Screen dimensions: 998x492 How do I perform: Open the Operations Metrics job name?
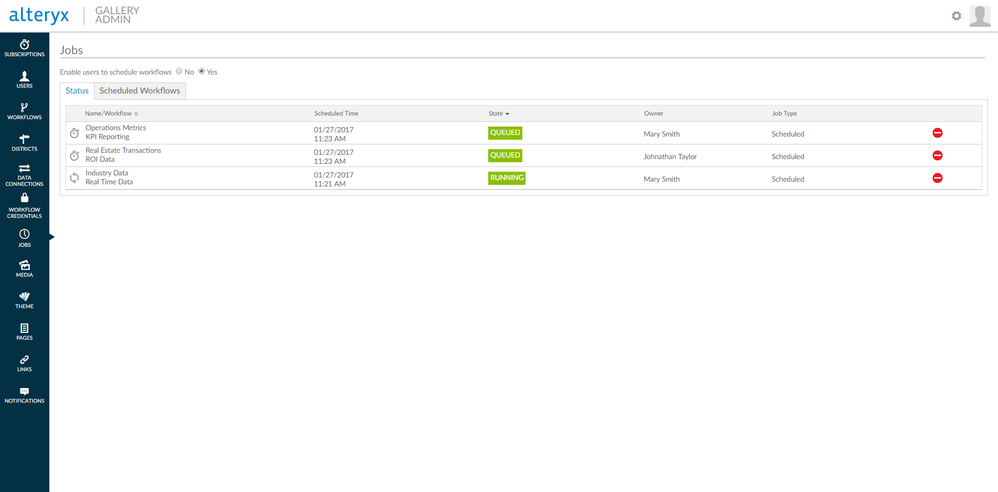(116, 128)
